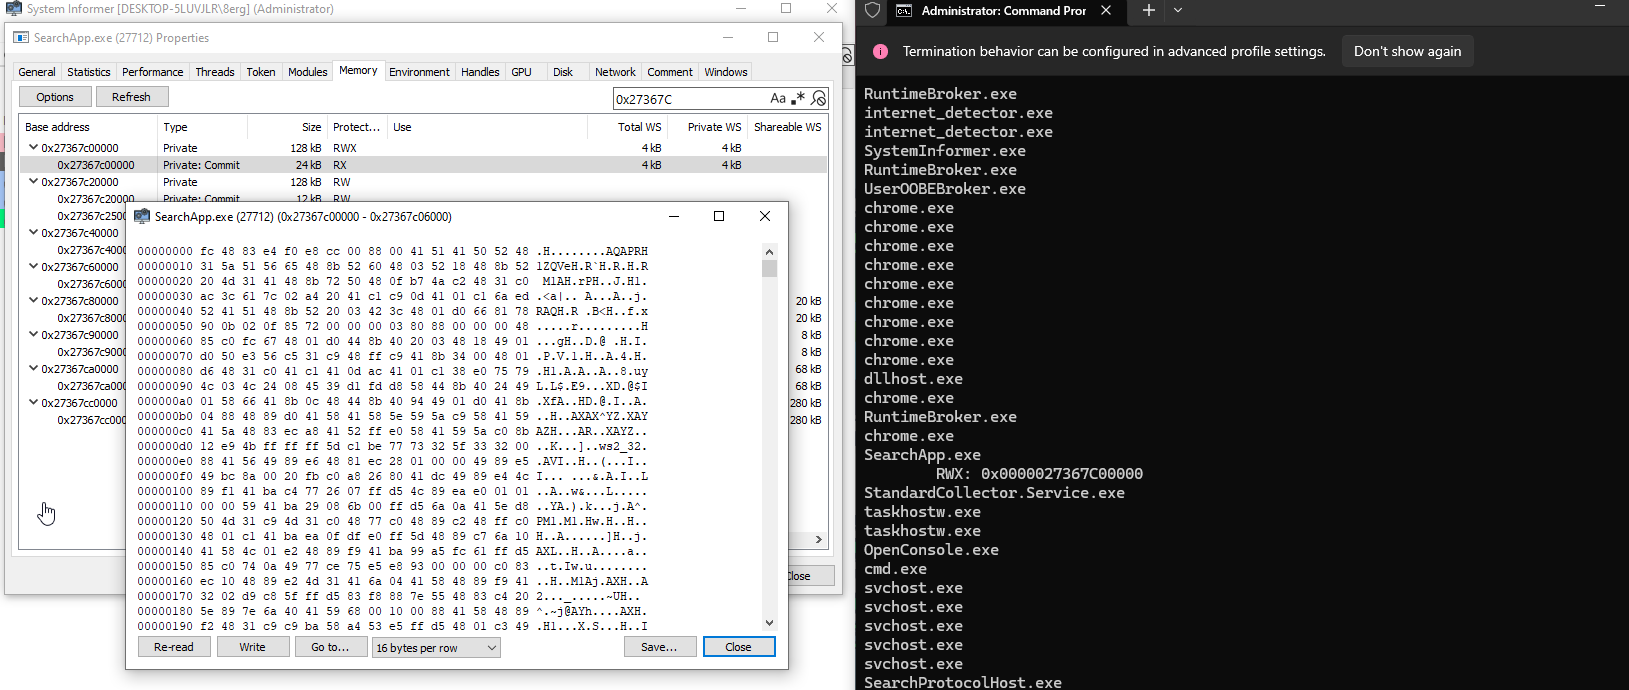Collapse the 0x27367c00000 memory region

point(33,147)
